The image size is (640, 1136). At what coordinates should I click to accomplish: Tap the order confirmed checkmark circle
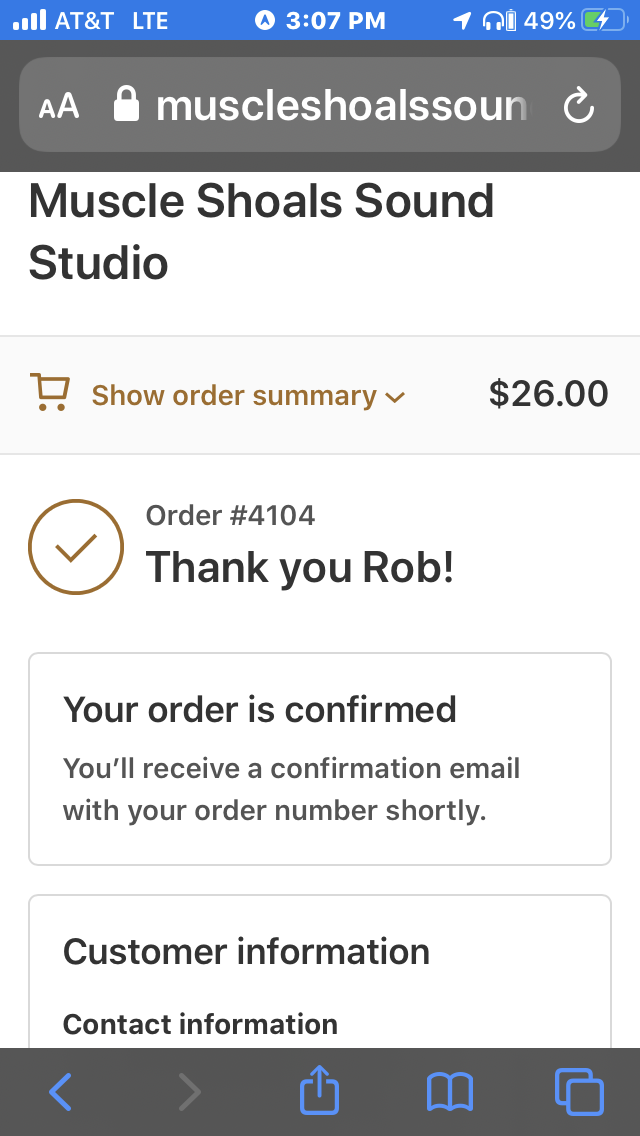click(76, 547)
